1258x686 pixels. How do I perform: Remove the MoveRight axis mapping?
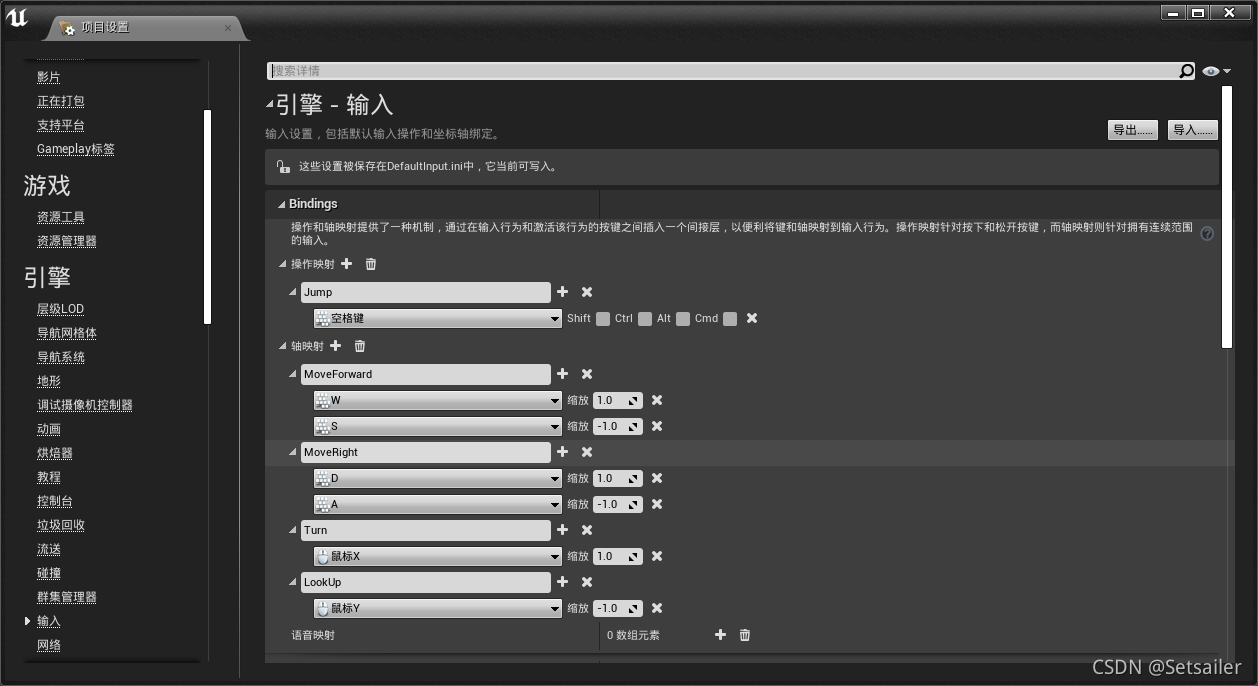[x=587, y=452]
